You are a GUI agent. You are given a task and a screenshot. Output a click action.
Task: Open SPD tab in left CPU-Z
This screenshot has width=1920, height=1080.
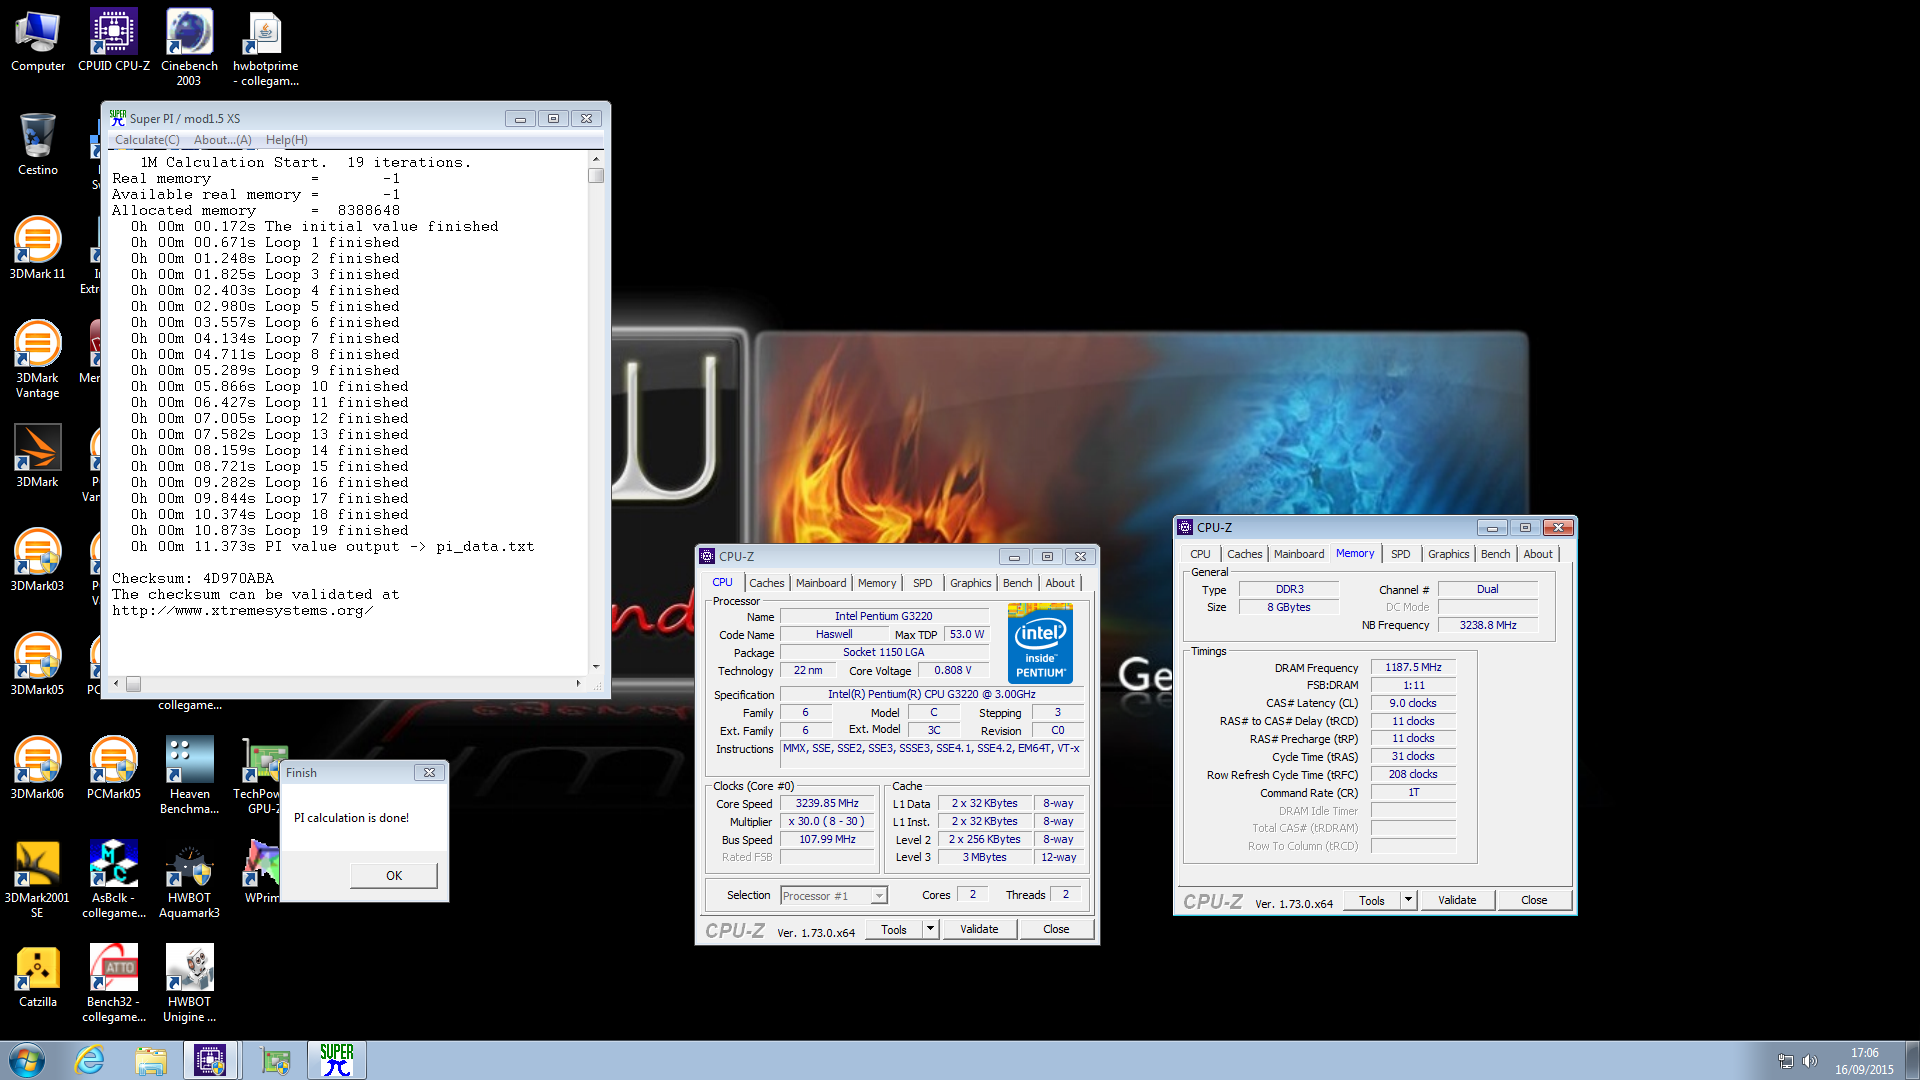coord(922,583)
